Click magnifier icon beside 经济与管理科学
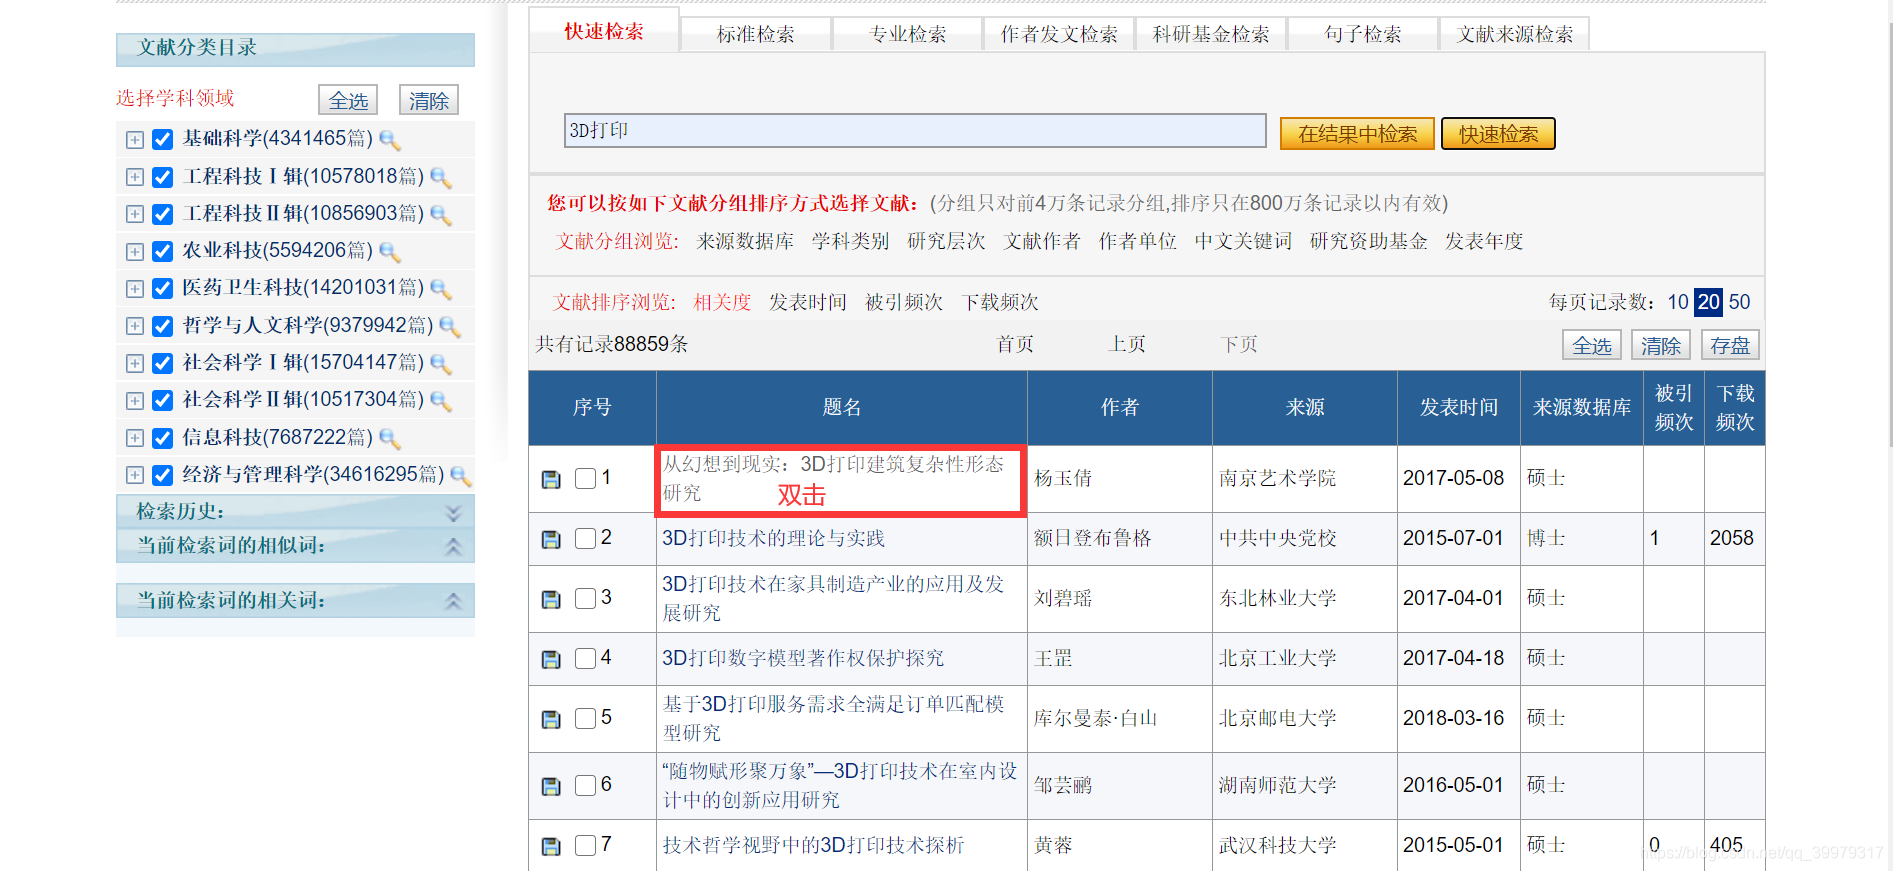 [461, 476]
